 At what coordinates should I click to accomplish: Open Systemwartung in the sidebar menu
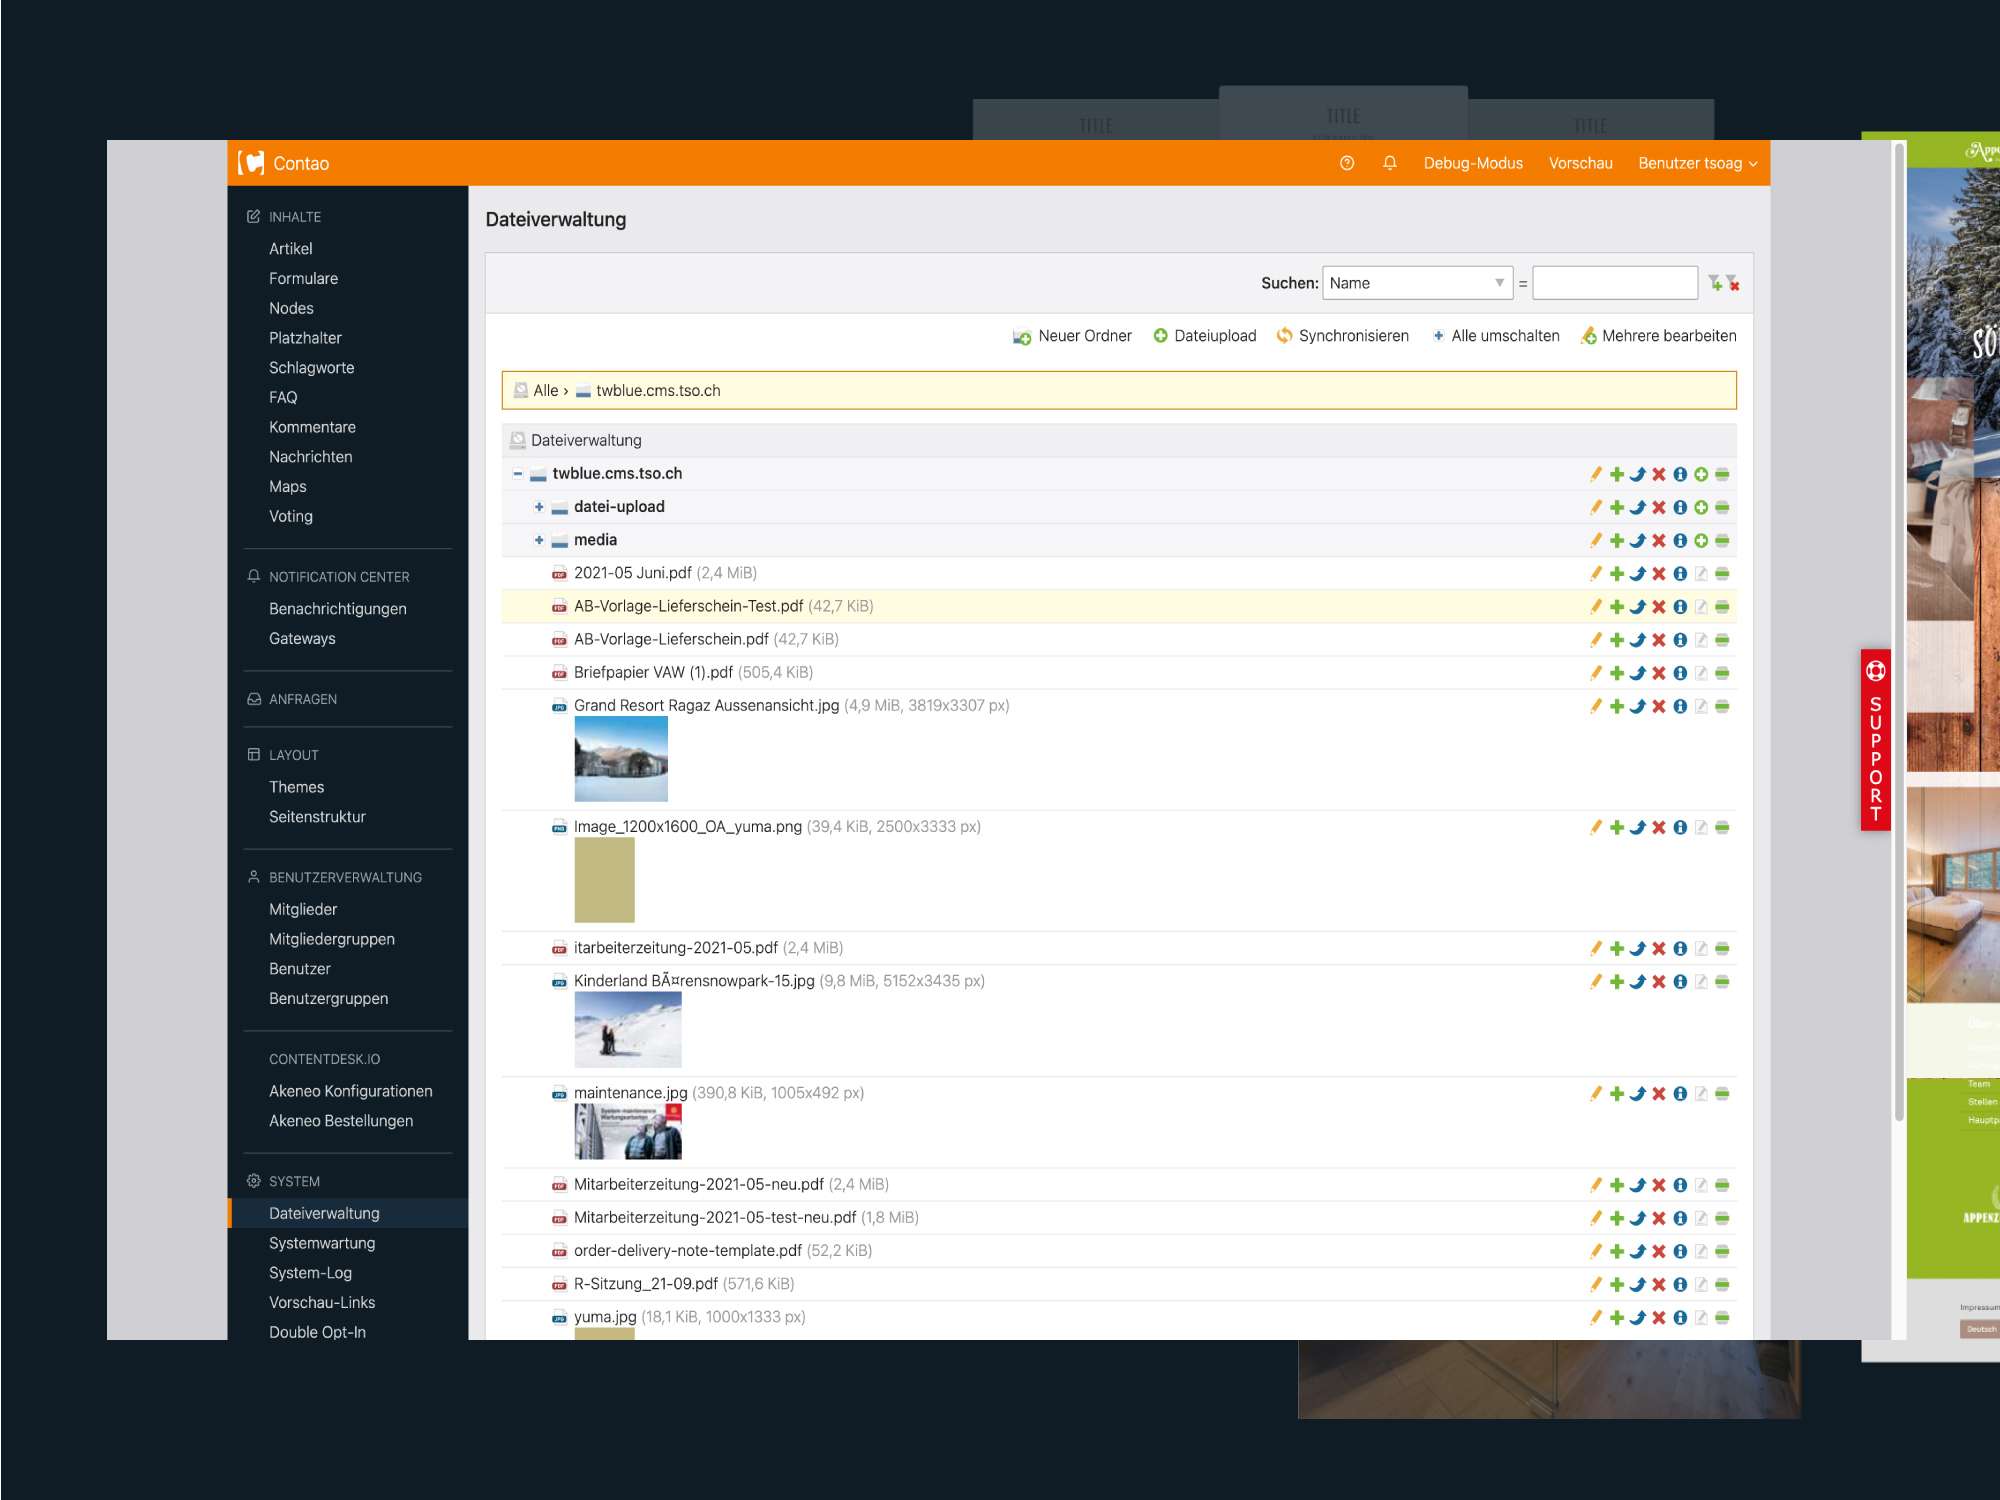click(322, 1243)
